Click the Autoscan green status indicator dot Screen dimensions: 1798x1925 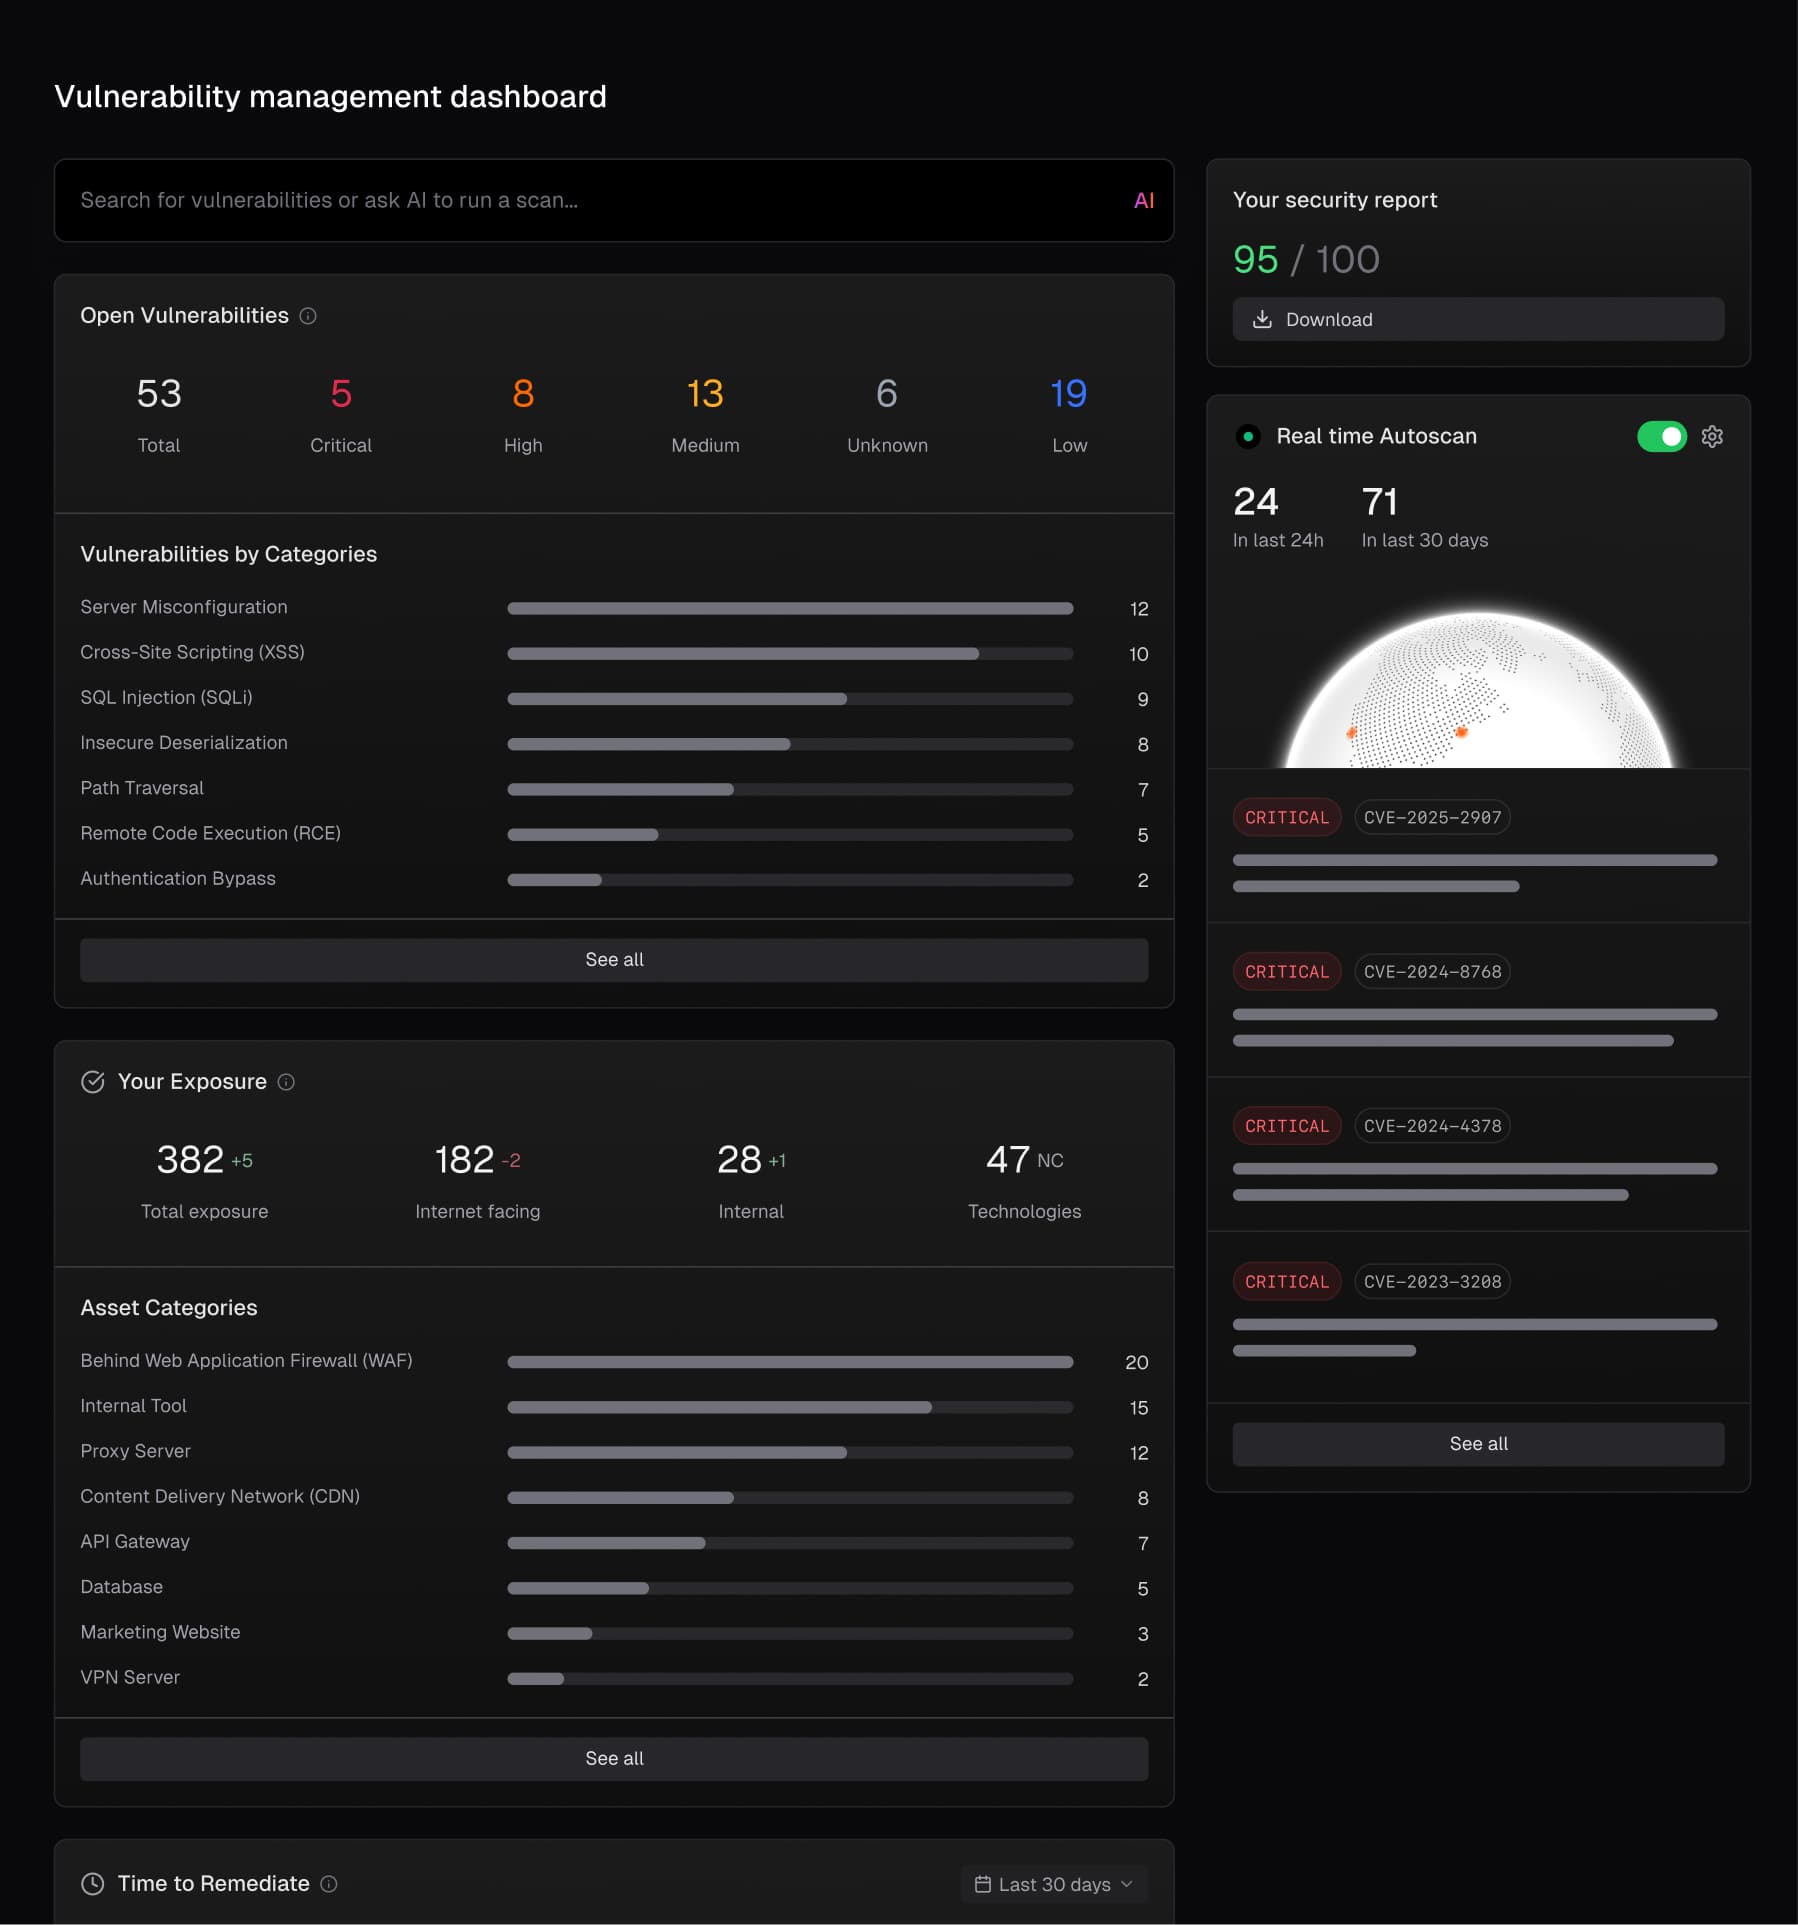point(1247,437)
